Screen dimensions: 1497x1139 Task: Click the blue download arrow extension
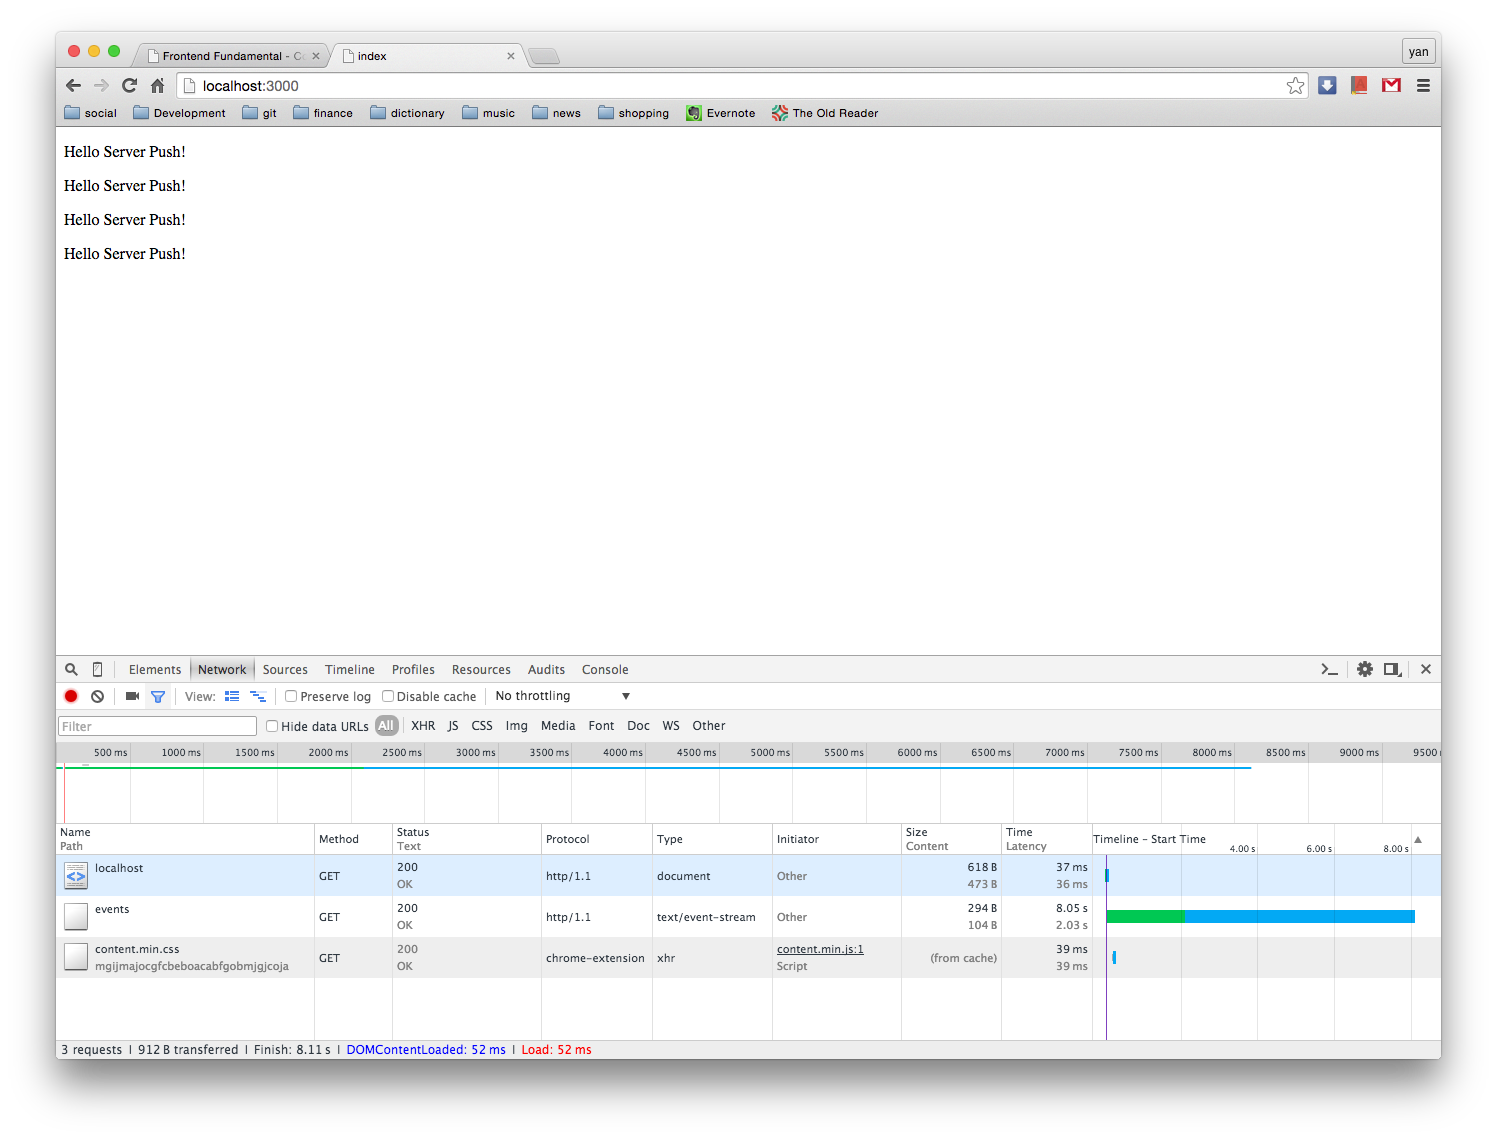tap(1327, 86)
